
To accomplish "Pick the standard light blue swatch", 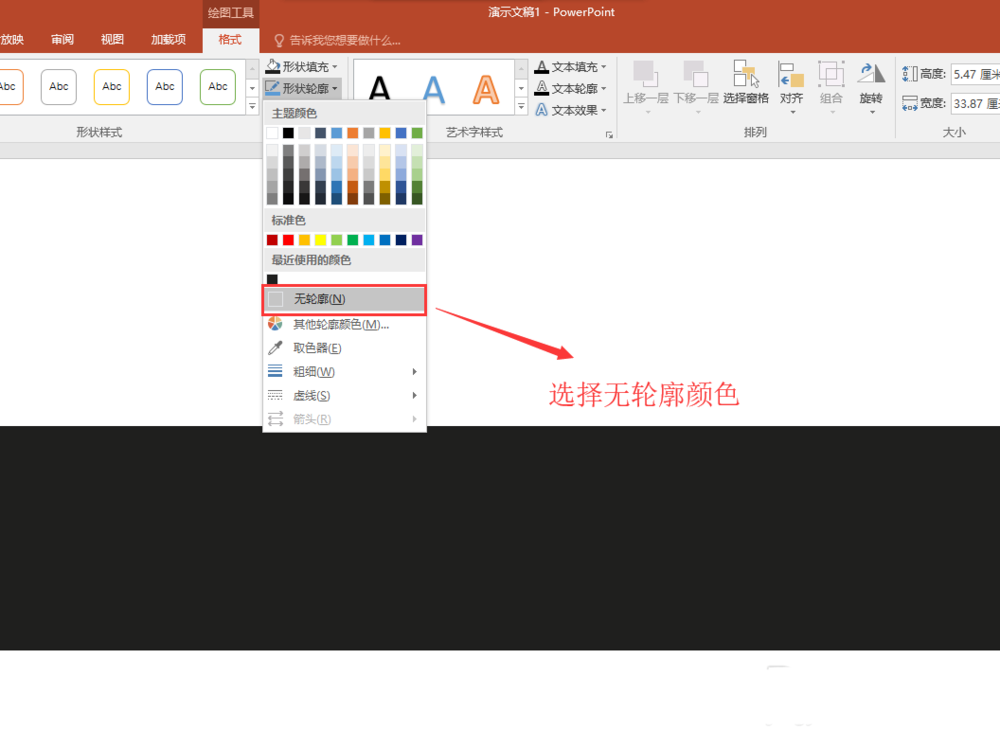I will [x=369, y=240].
